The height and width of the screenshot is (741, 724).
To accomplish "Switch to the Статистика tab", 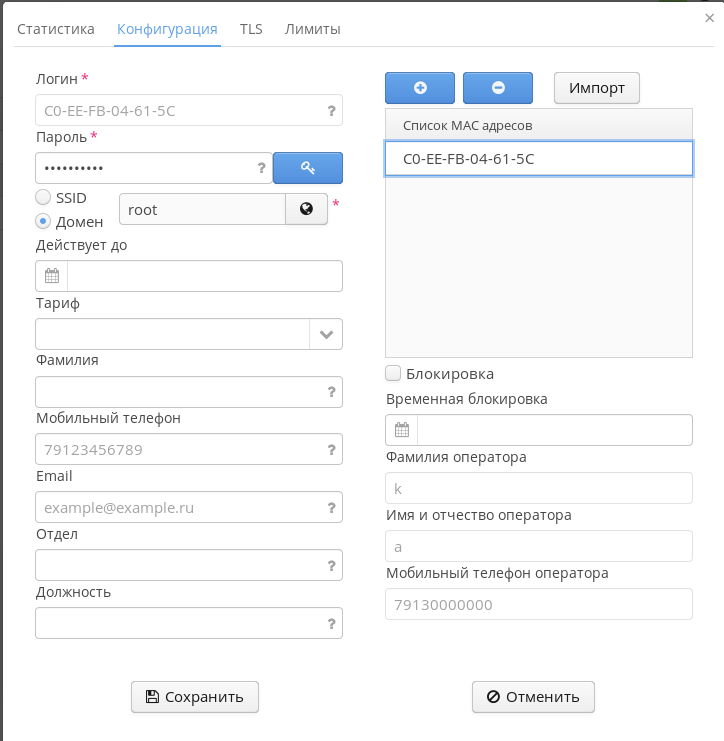I will point(56,29).
